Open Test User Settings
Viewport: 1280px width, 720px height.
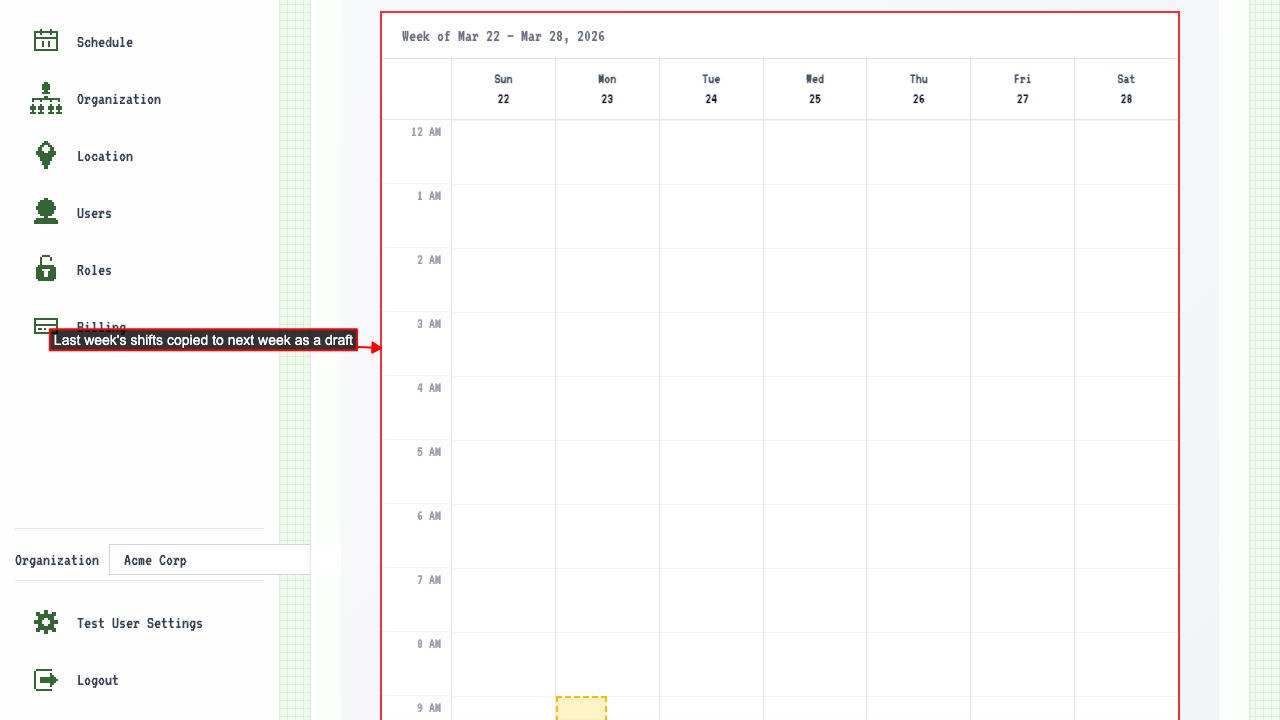pos(139,622)
